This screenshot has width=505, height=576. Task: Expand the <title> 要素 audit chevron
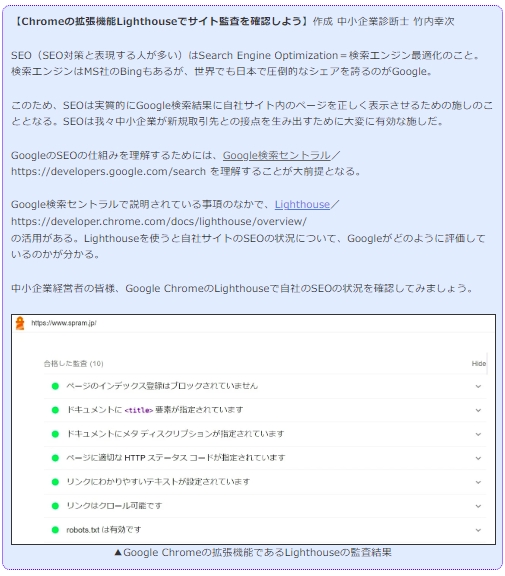(x=478, y=410)
